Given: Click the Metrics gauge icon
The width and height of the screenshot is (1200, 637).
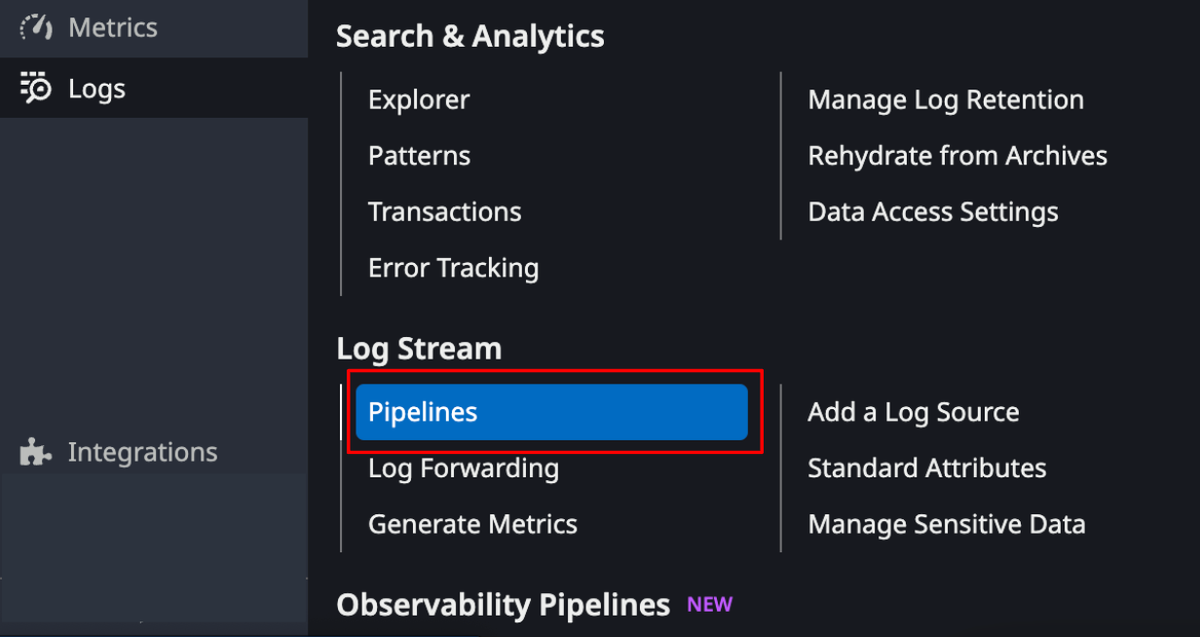Looking at the screenshot, I should [33, 27].
